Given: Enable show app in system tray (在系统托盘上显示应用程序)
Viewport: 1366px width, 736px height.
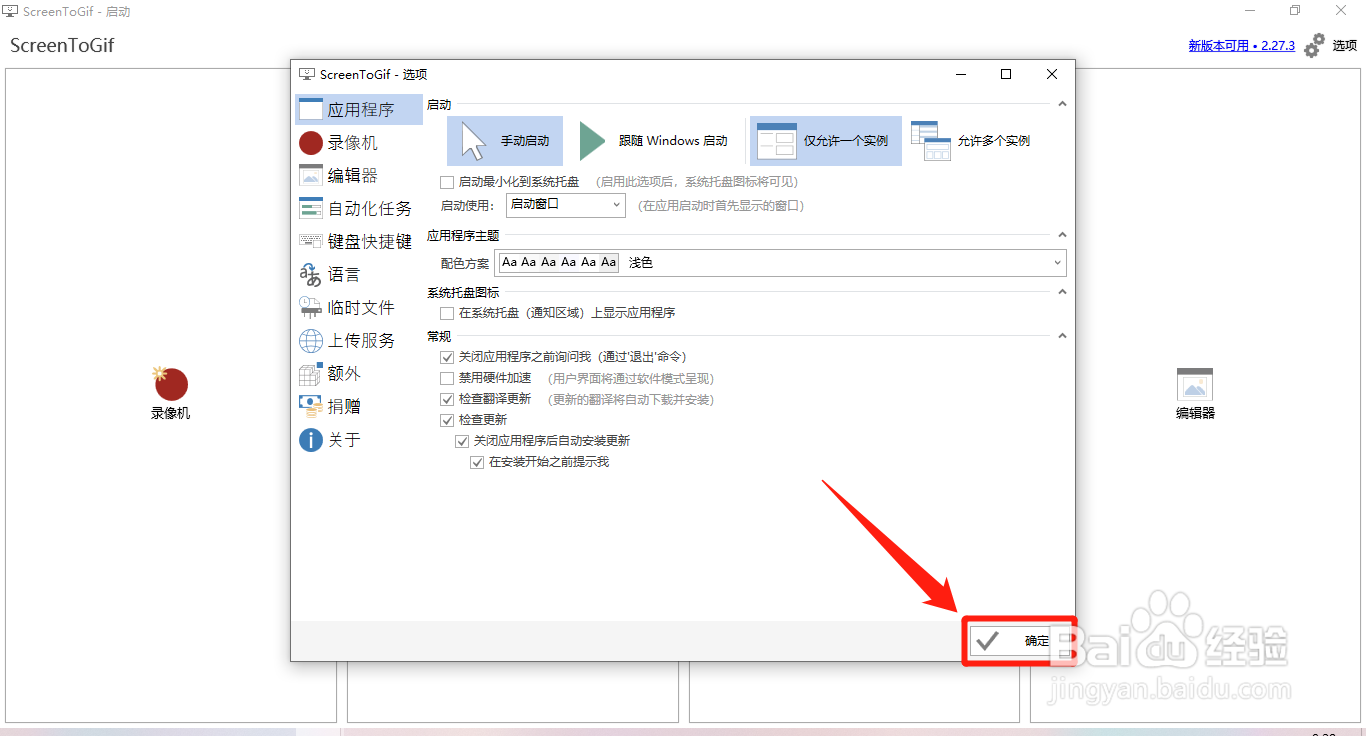Looking at the screenshot, I should (x=447, y=313).
